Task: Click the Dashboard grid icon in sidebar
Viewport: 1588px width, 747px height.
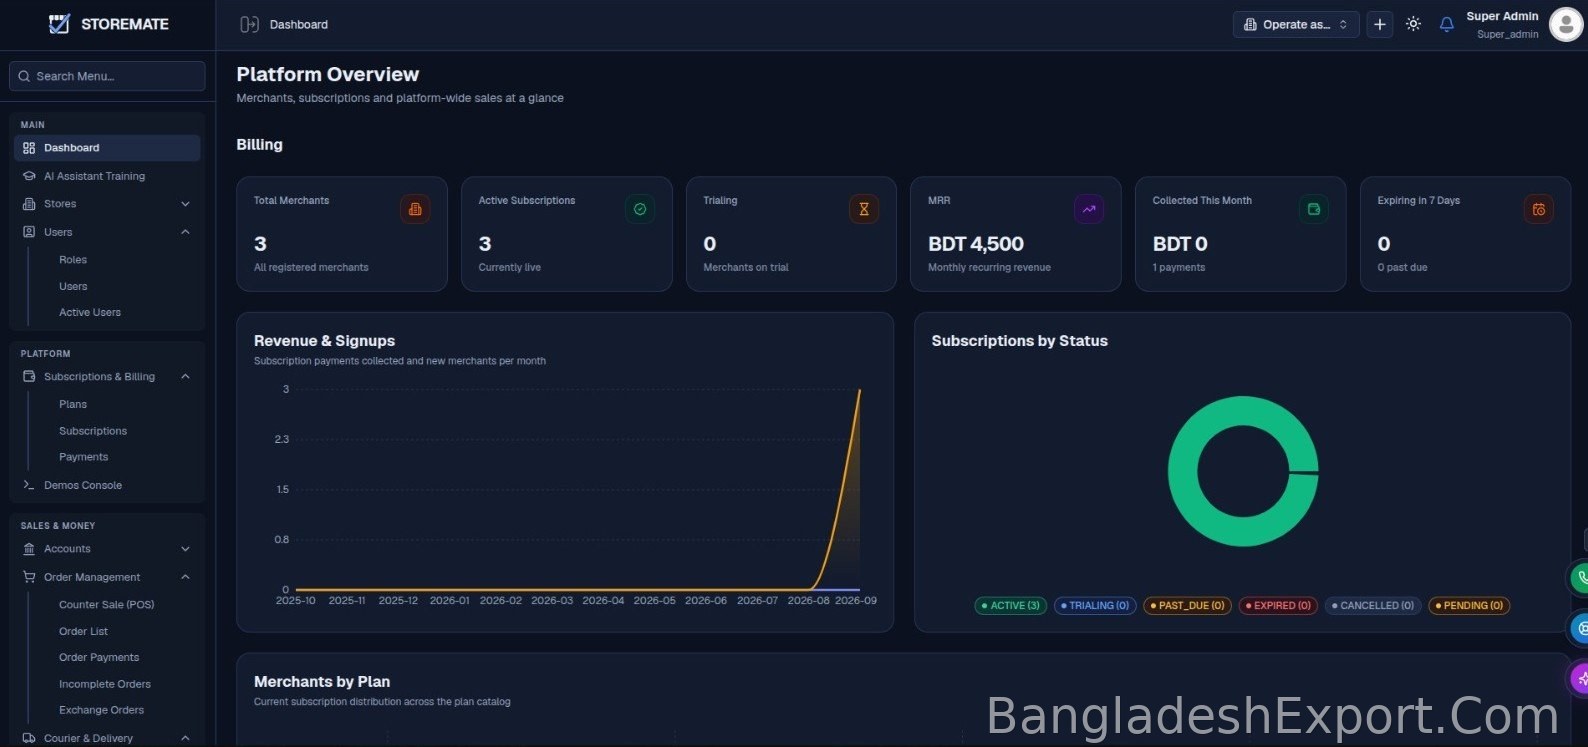Action: click(29, 148)
